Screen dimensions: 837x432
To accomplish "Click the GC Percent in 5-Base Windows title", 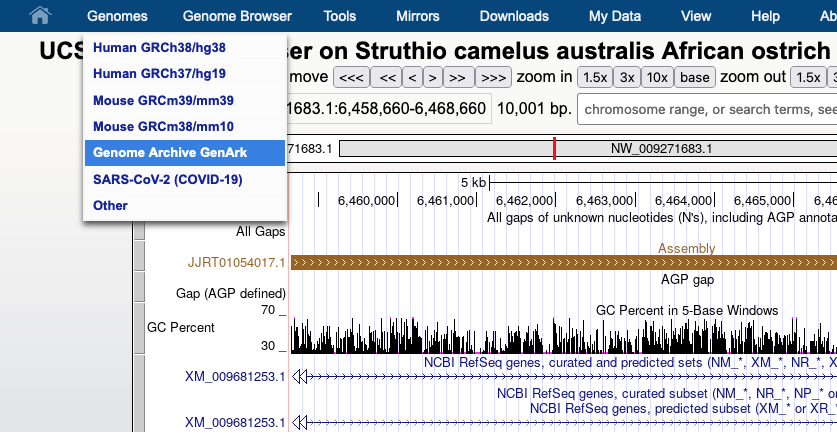I will tap(686, 310).
